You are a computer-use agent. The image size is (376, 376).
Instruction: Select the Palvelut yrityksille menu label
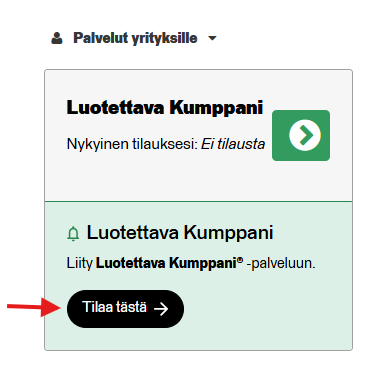point(135,38)
